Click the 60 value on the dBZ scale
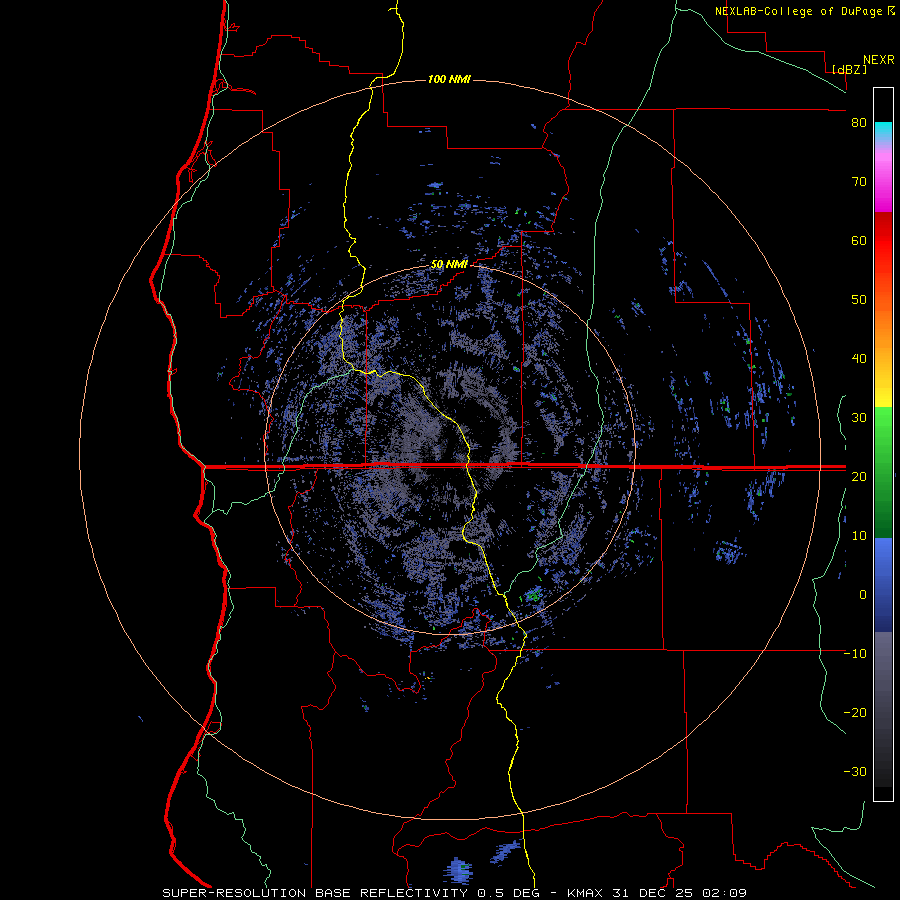 [859, 240]
